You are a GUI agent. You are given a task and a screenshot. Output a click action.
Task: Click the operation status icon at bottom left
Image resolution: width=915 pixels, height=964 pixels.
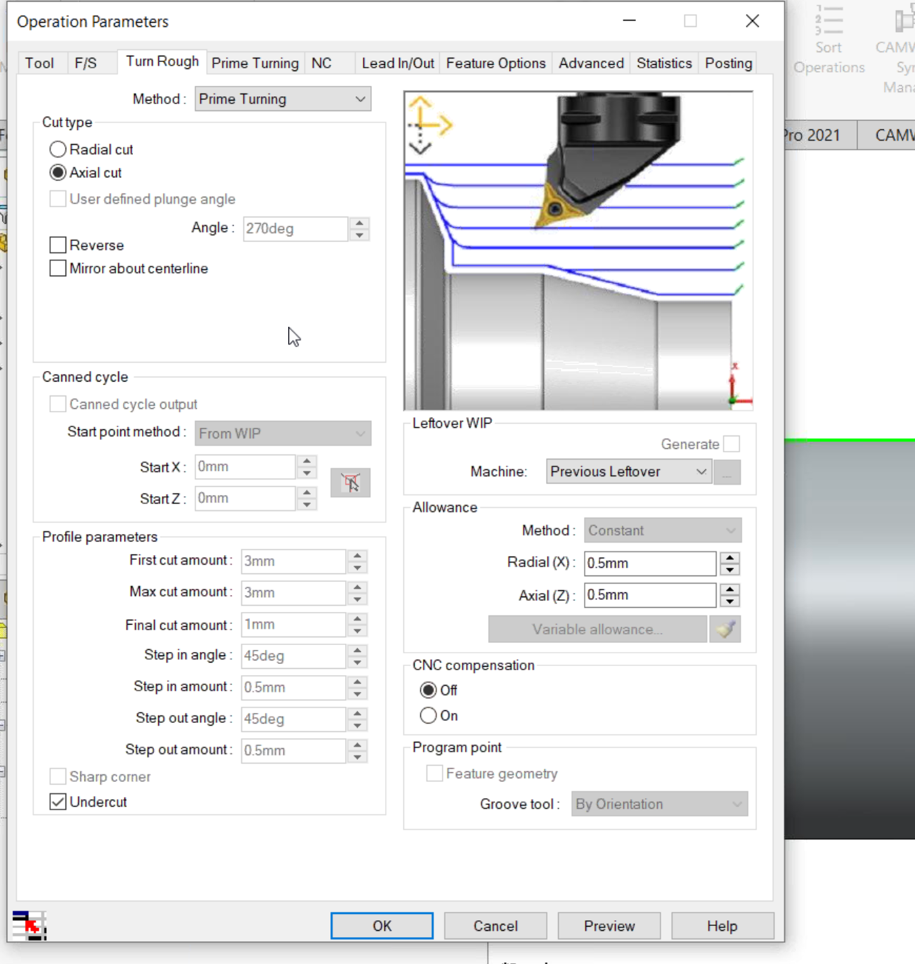click(x=29, y=925)
